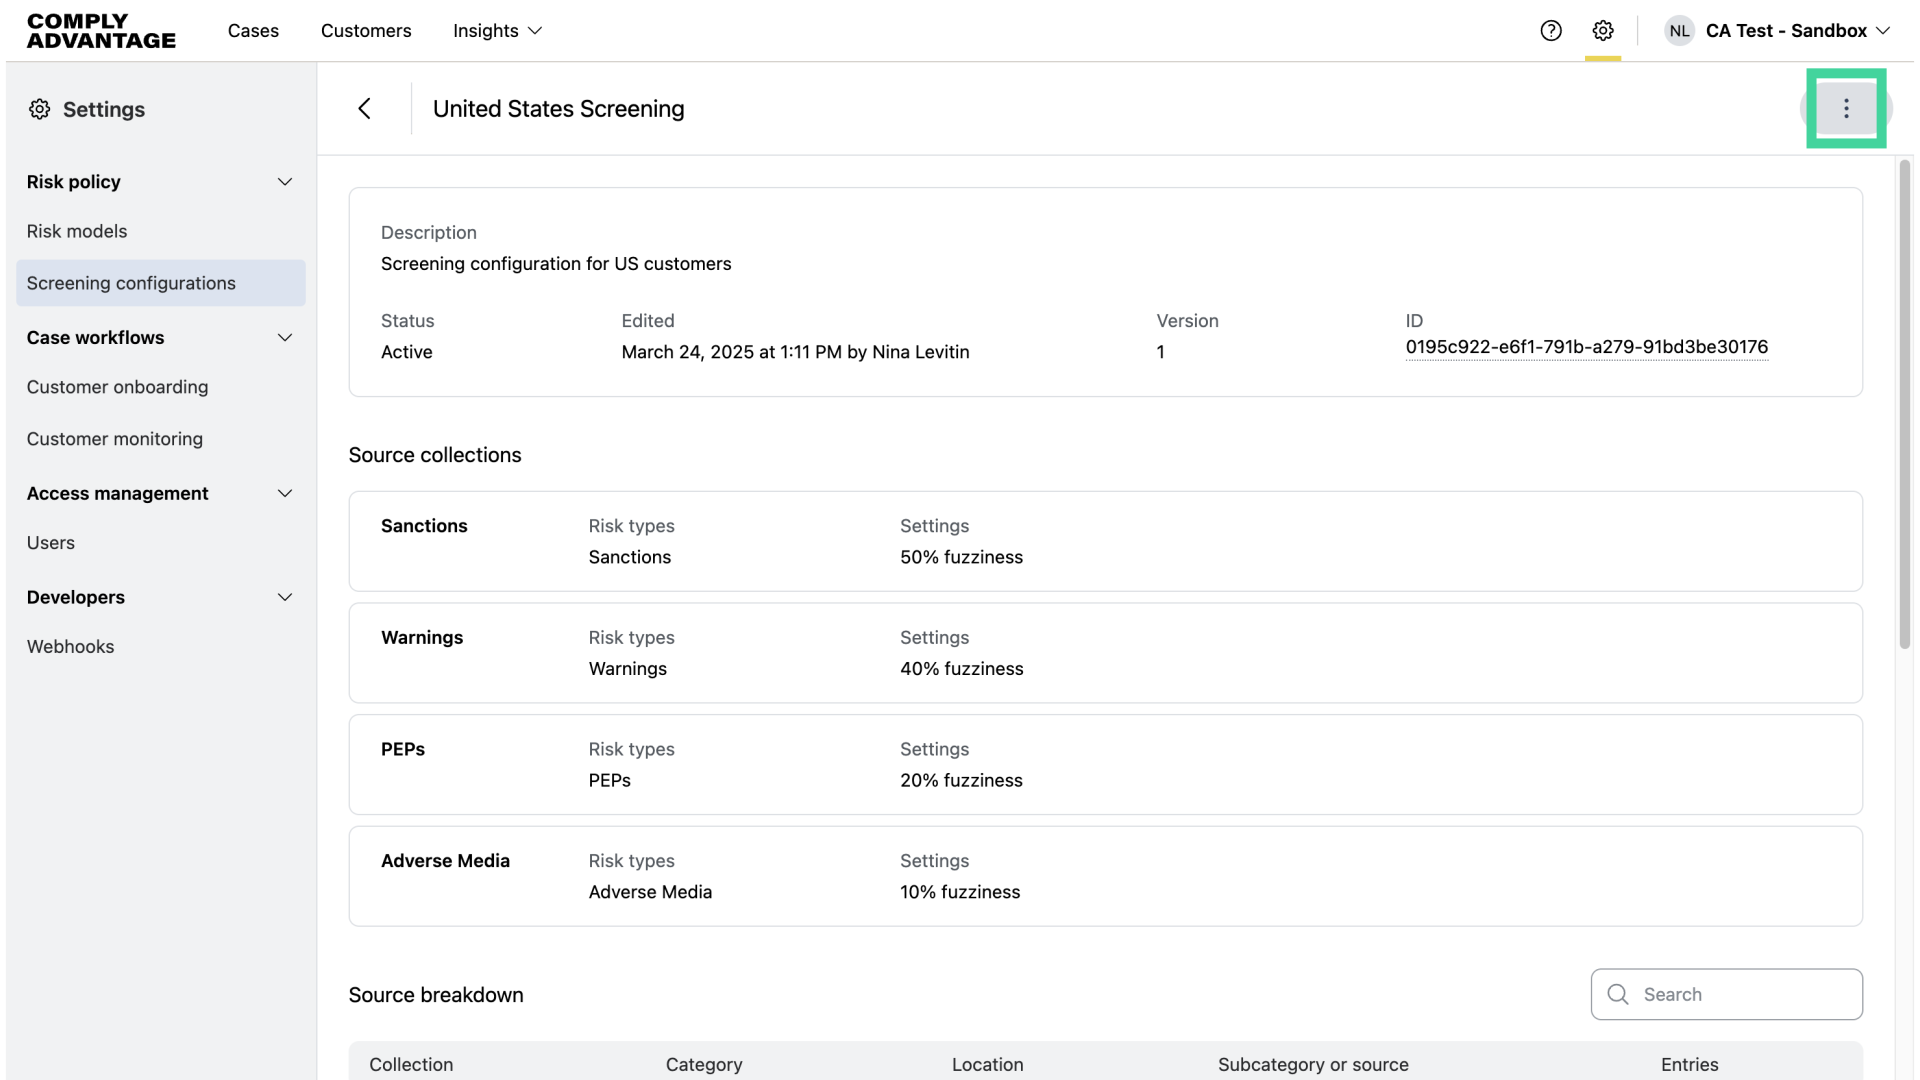Collapse the Risk policy section
Screen dimensions: 1920x1080
pyautogui.click(x=285, y=182)
